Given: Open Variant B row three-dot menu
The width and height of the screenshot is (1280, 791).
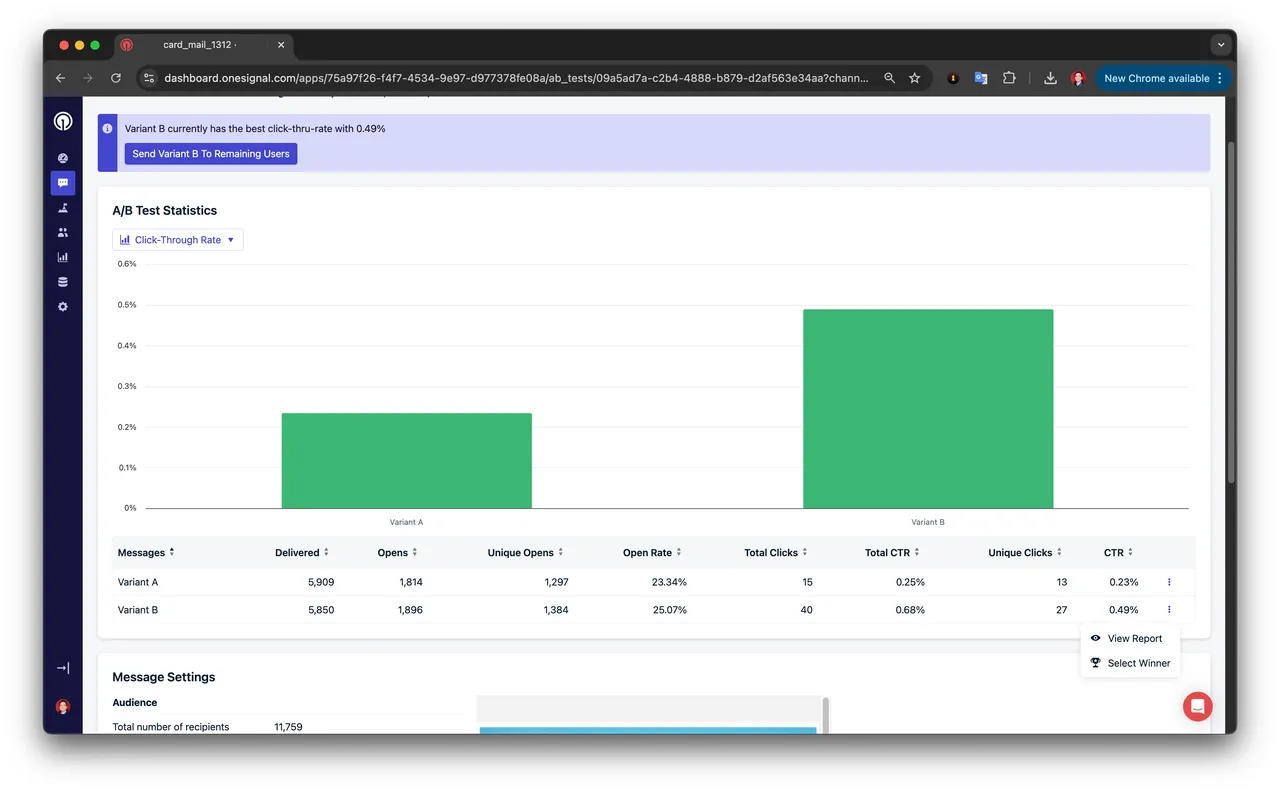Looking at the screenshot, I should click(1169, 610).
